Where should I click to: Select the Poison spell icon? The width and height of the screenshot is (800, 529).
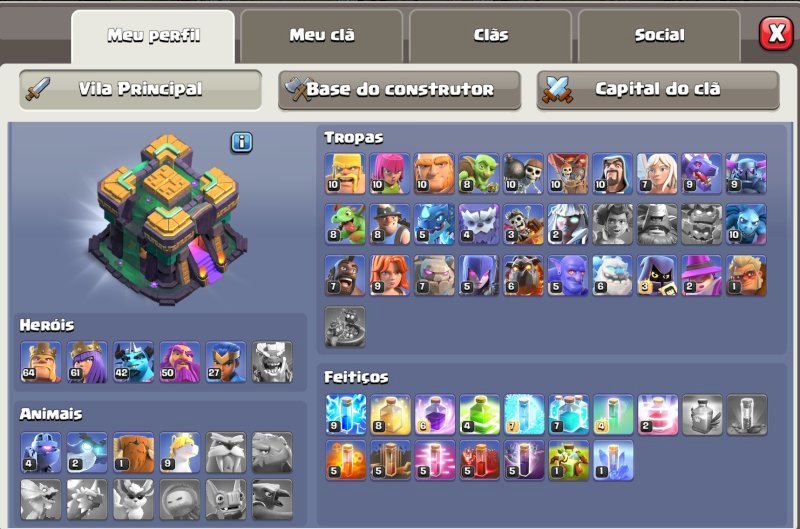[x=346, y=461]
